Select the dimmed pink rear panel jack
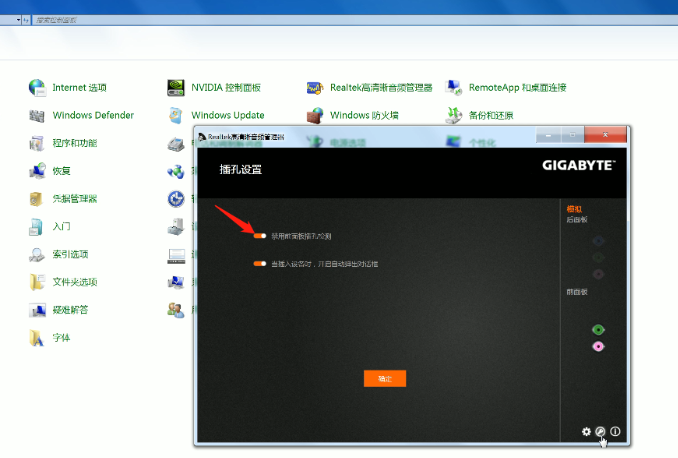The width and height of the screenshot is (678, 458). 598,274
